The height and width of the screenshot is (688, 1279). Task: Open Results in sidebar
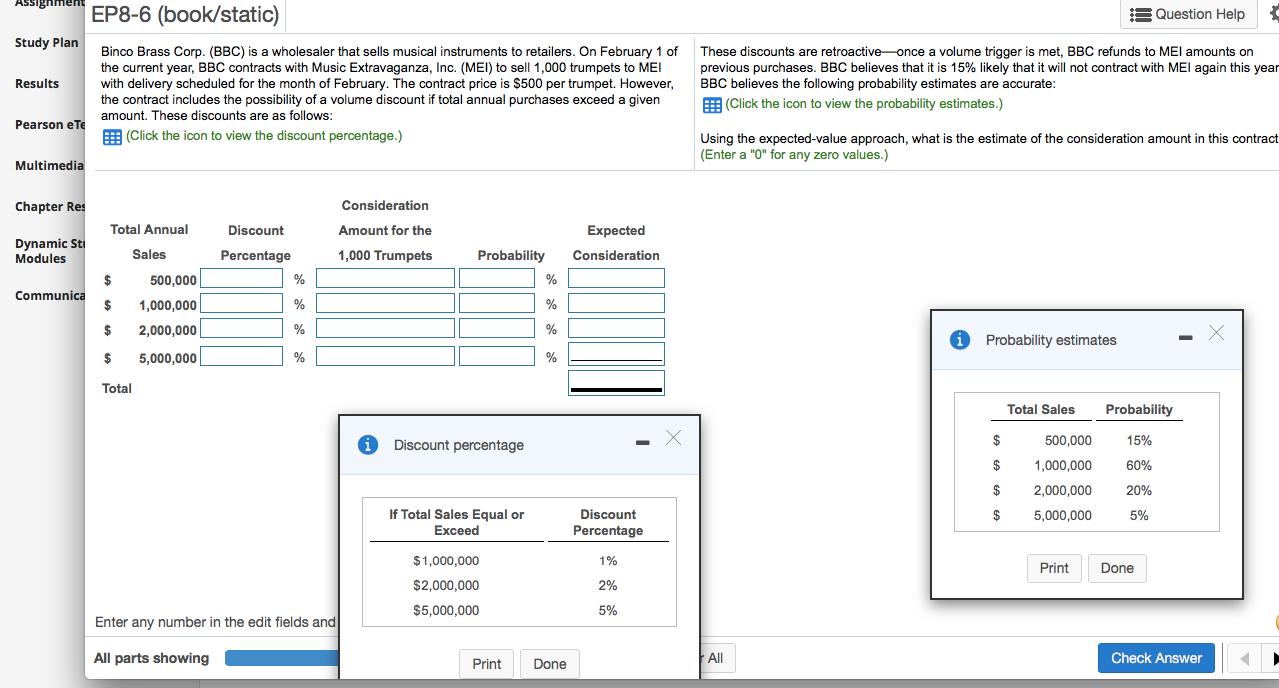click(37, 83)
